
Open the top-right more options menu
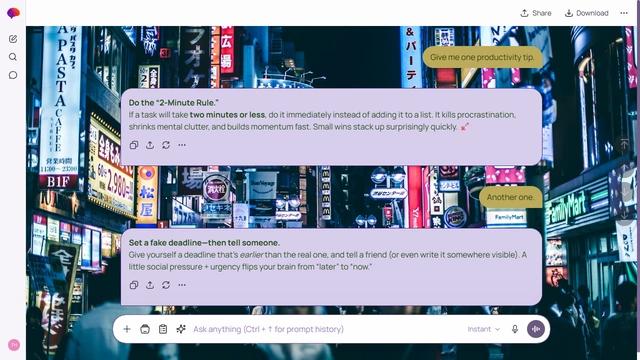pyautogui.click(x=624, y=13)
